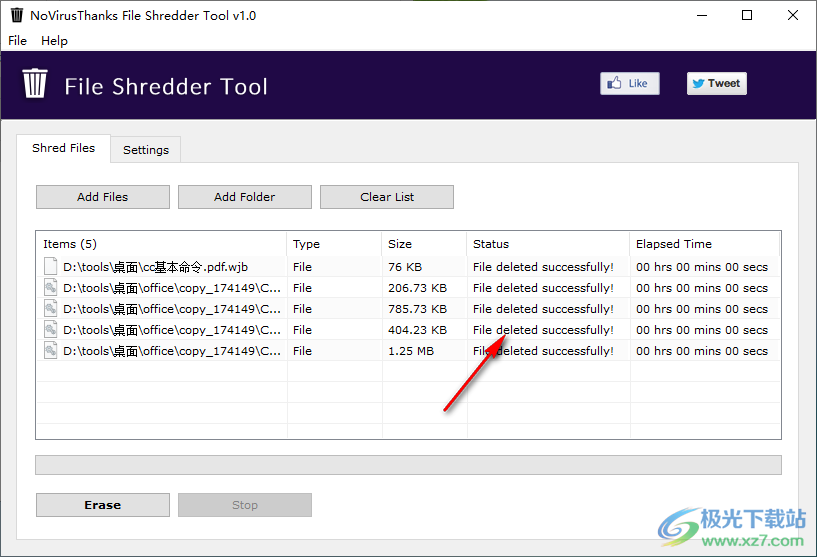
Task: Click the erase progress bar
Action: point(408,465)
